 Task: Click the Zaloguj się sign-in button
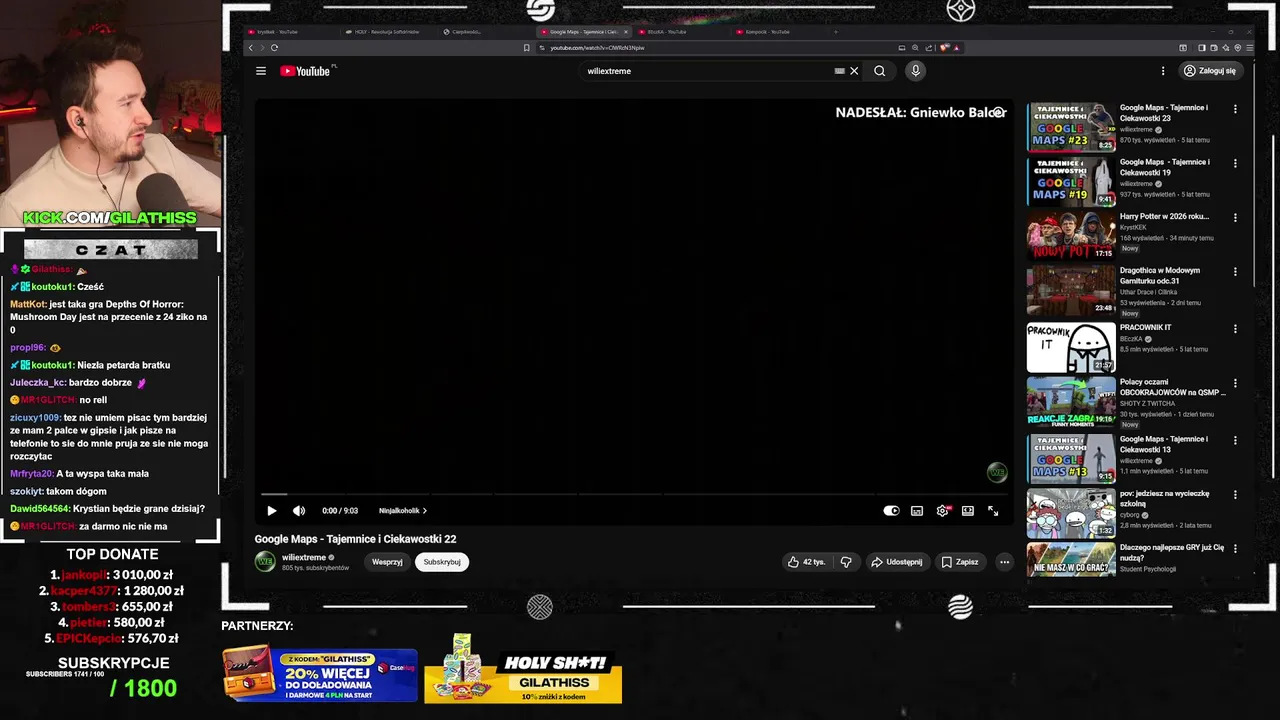point(1210,71)
